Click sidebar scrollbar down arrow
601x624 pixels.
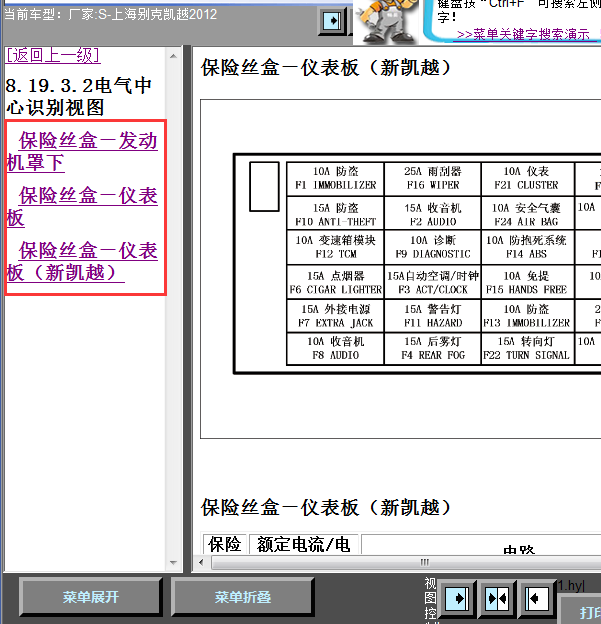tap(173, 563)
